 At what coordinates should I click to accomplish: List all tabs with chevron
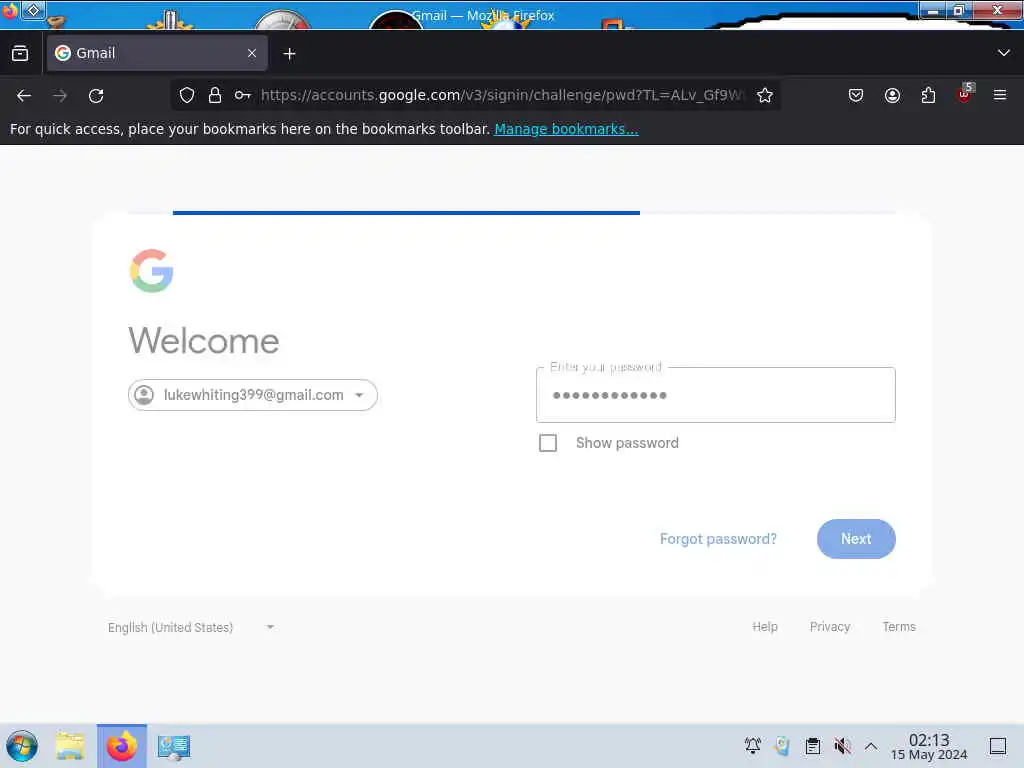point(1004,53)
